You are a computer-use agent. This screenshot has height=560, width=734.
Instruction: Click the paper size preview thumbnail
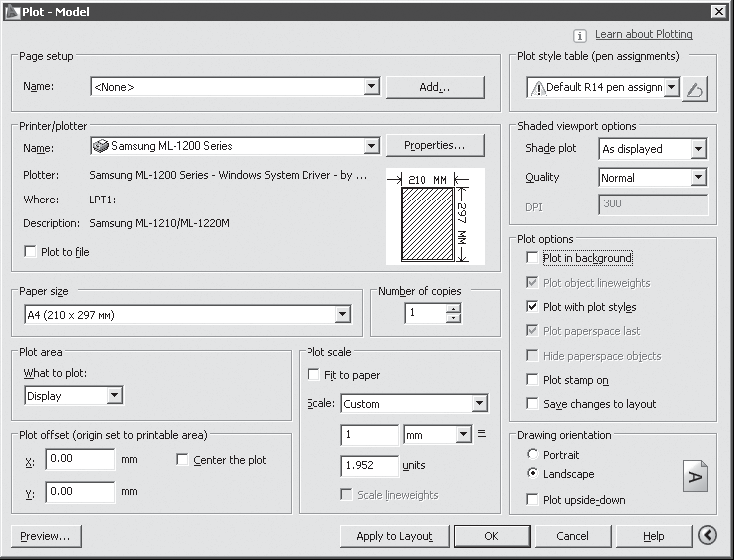[435, 217]
